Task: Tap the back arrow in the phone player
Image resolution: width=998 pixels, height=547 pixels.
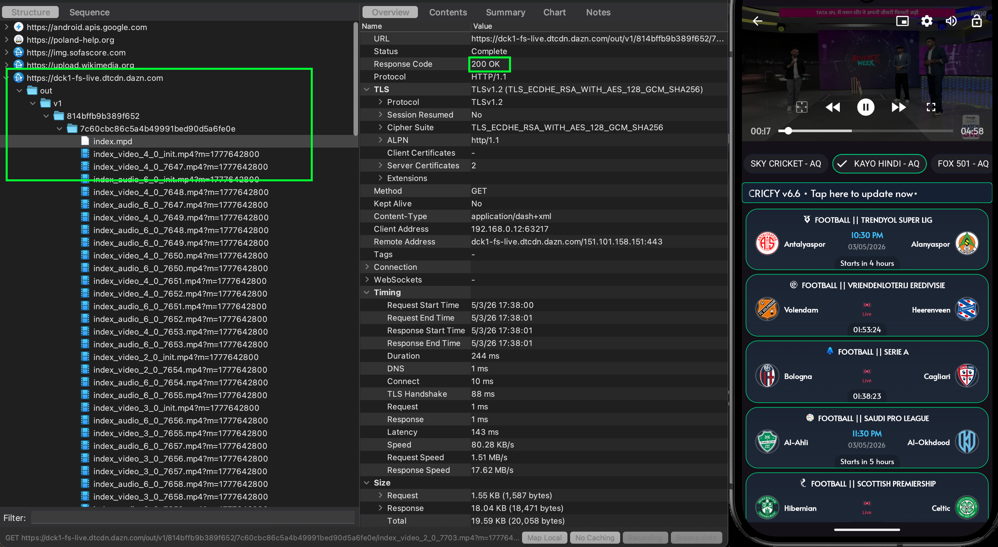Action: pos(757,21)
